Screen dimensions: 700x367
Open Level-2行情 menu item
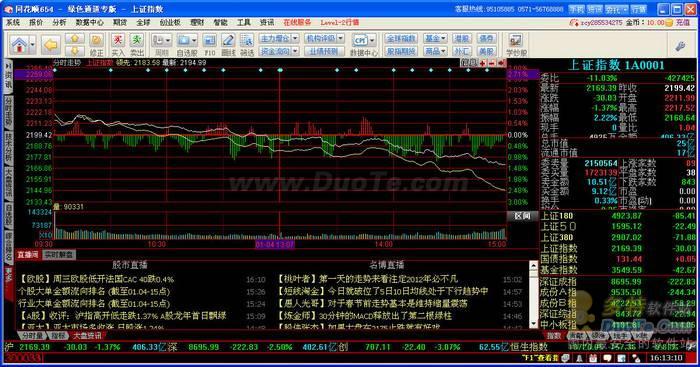[x=339, y=22]
